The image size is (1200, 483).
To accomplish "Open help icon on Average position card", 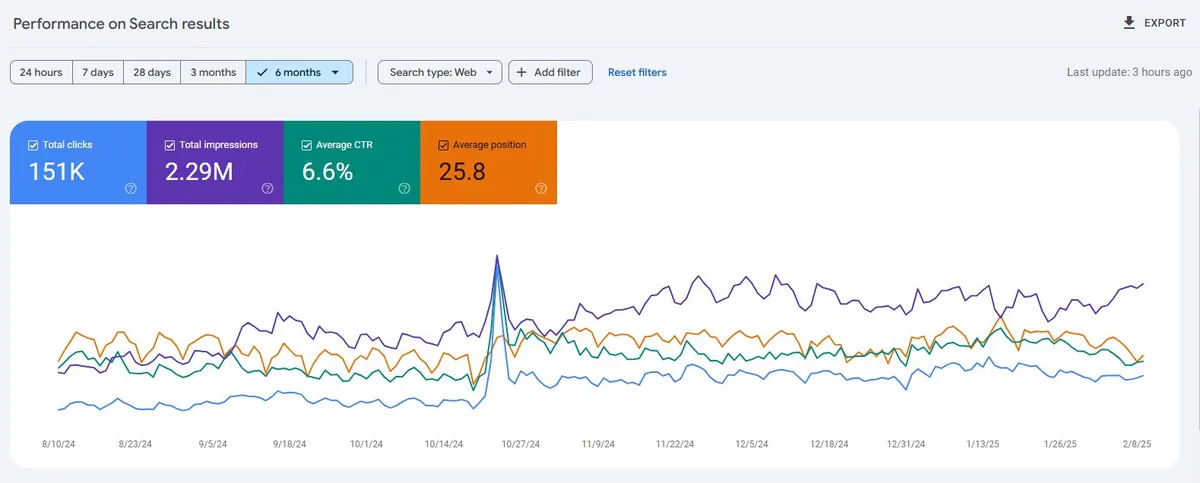I will click(541, 188).
